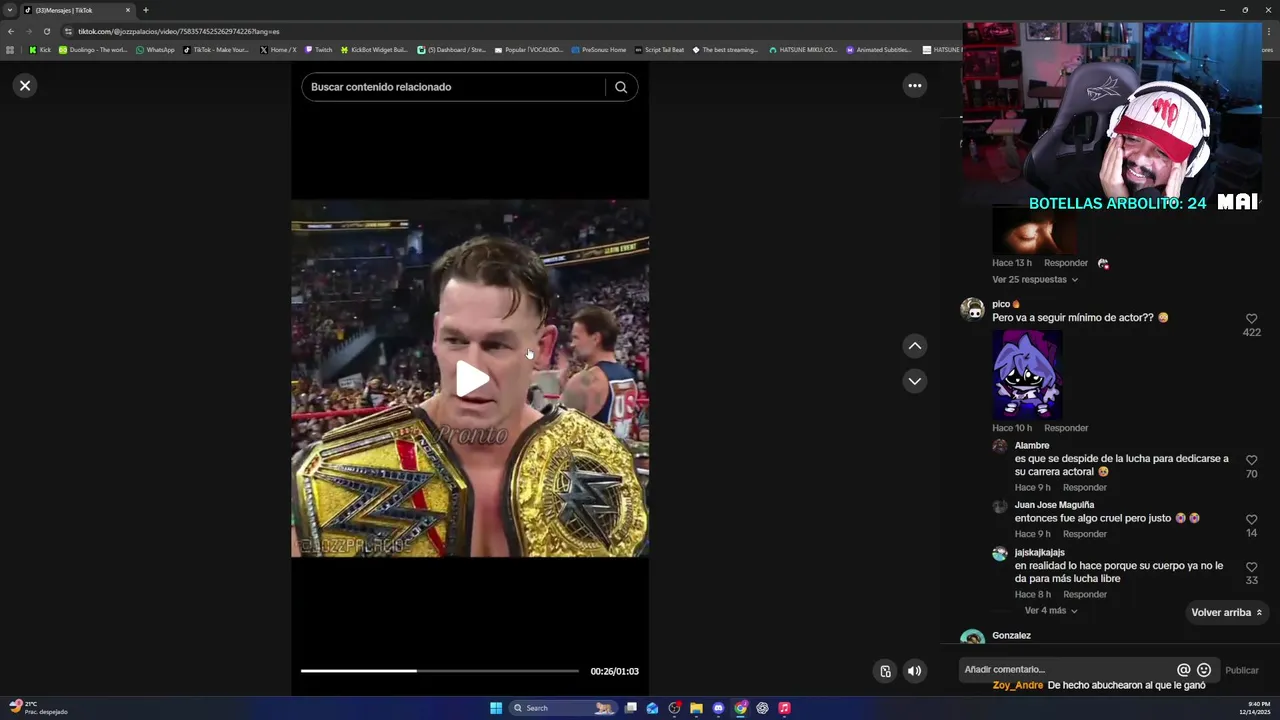Image resolution: width=1280 pixels, height=720 pixels.
Task: Open the Script Tail Beat bookmark
Action: click(659, 50)
